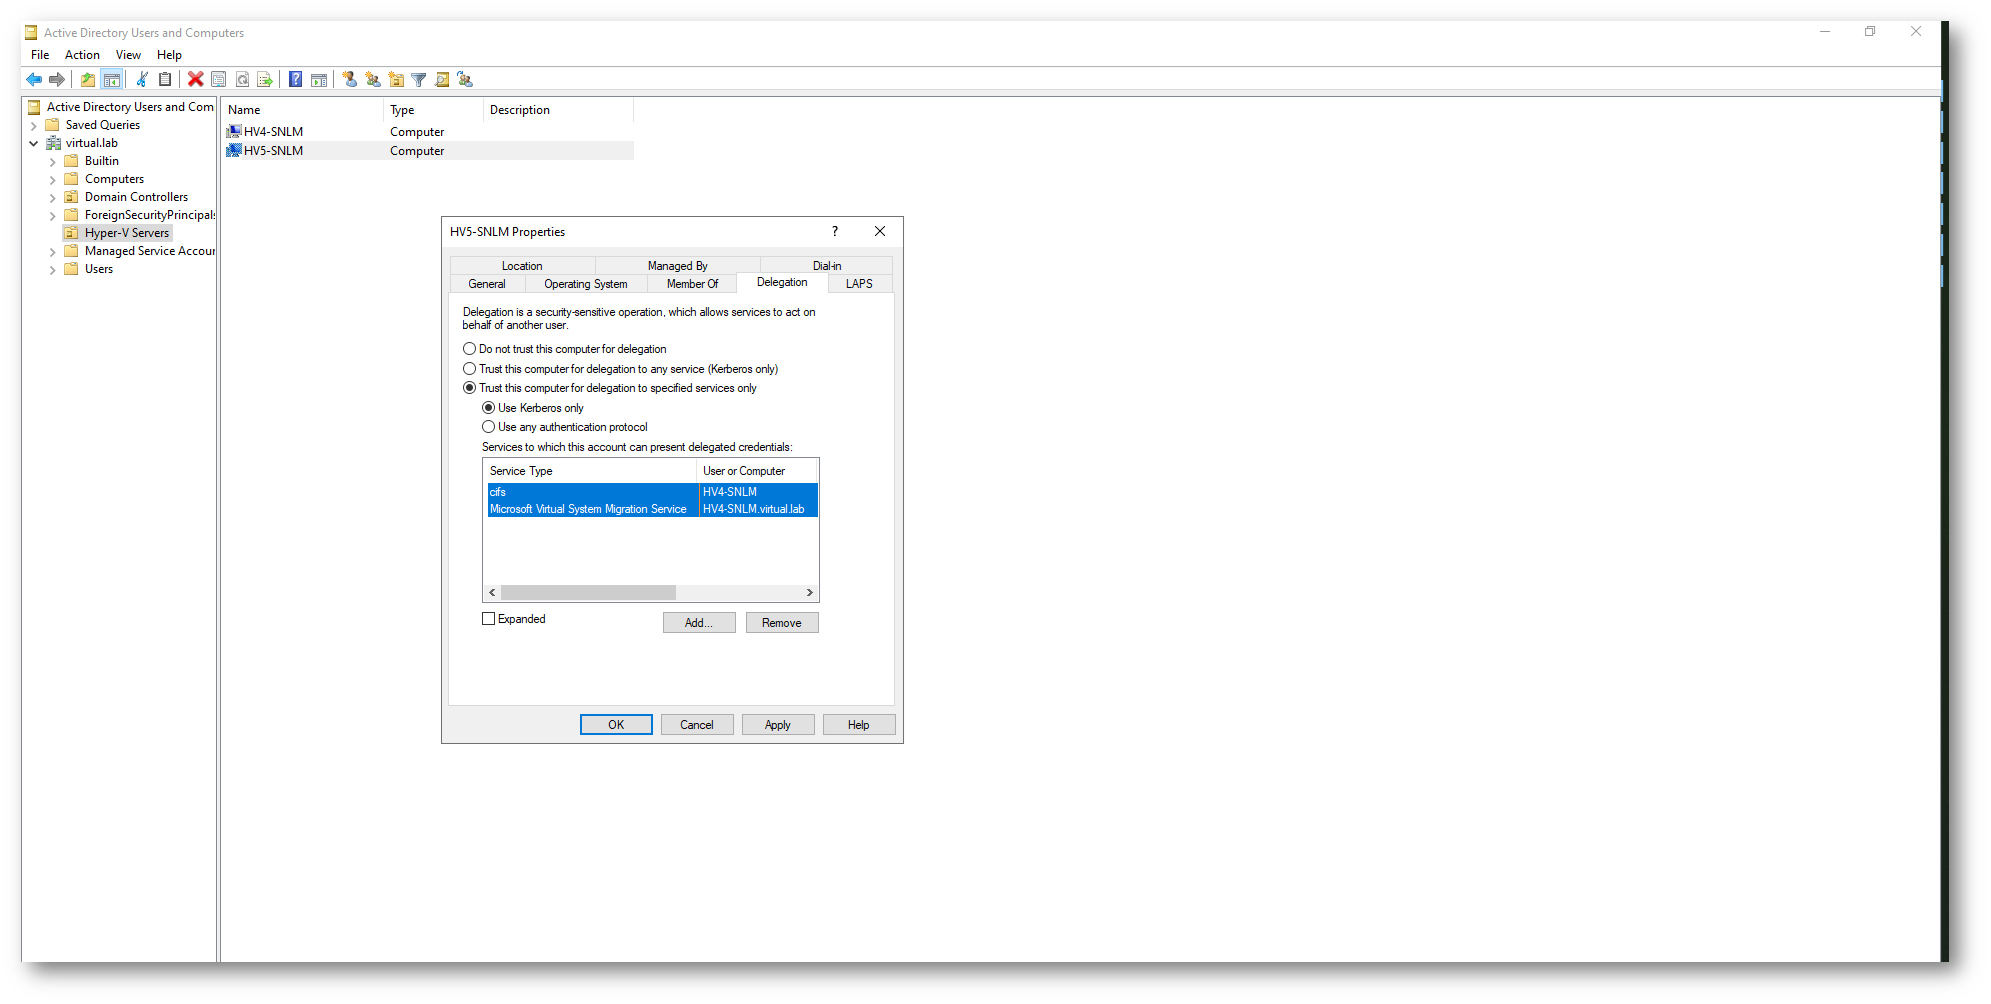Close the HV5-SNLM Properties dialog

[880, 231]
